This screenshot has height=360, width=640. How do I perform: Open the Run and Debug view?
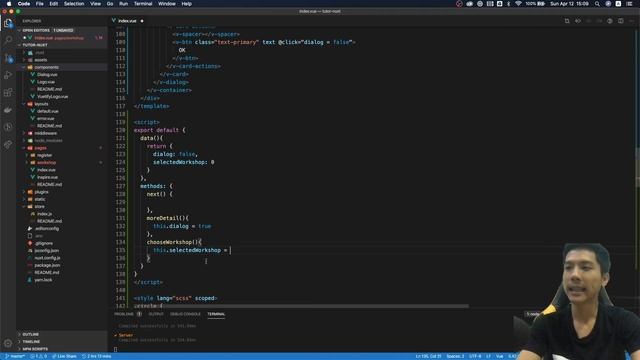[x=8, y=75]
